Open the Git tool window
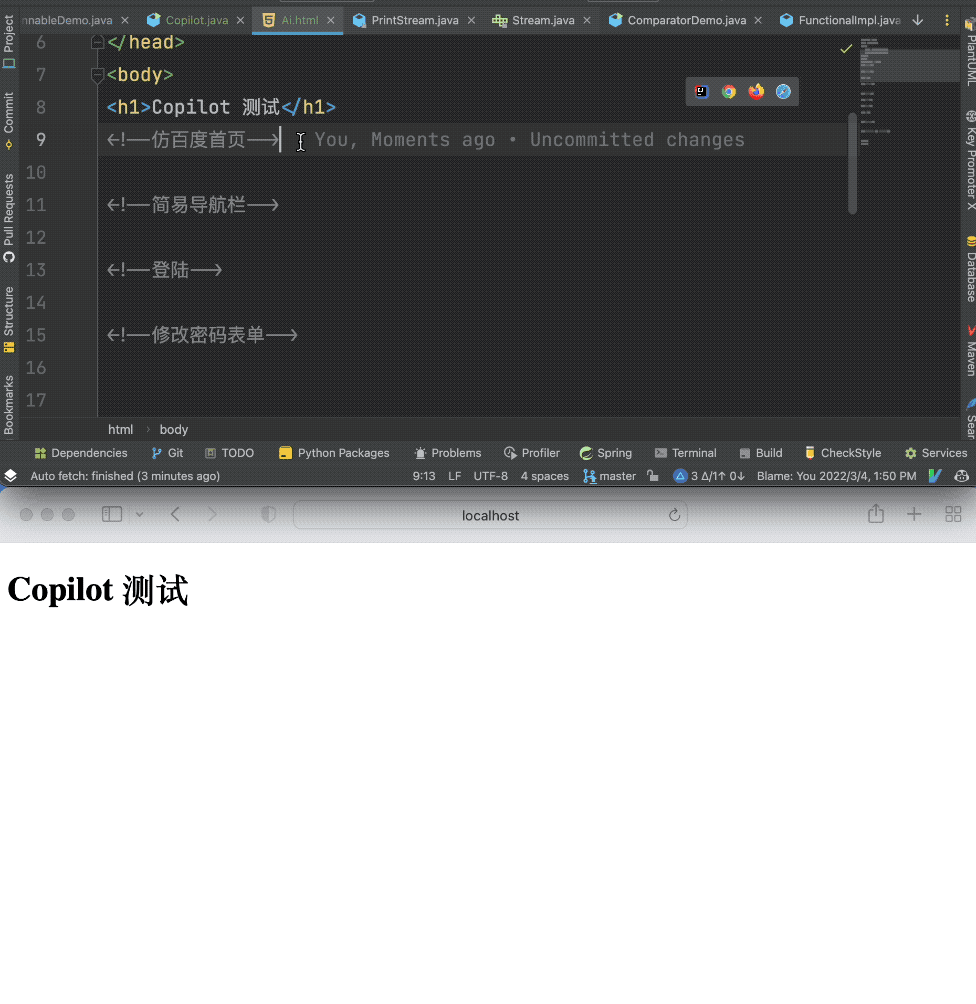 (x=167, y=453)
